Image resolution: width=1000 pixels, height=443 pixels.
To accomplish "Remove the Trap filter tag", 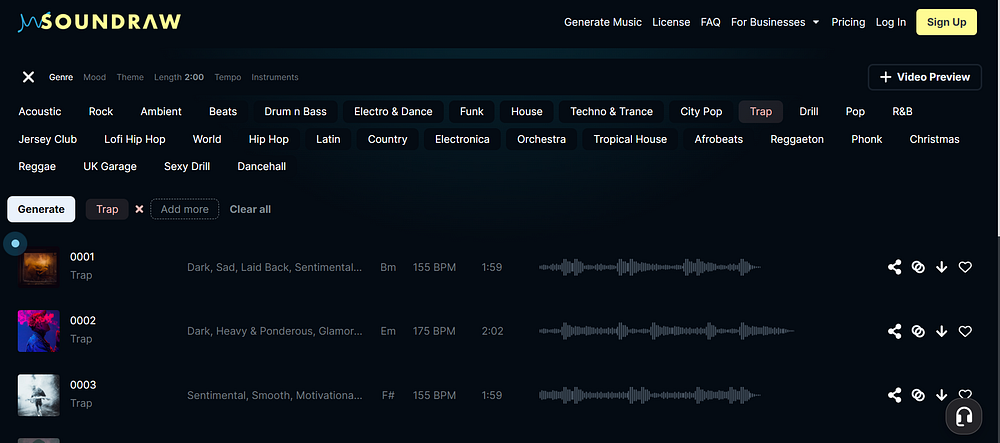I will coord(139,209).
